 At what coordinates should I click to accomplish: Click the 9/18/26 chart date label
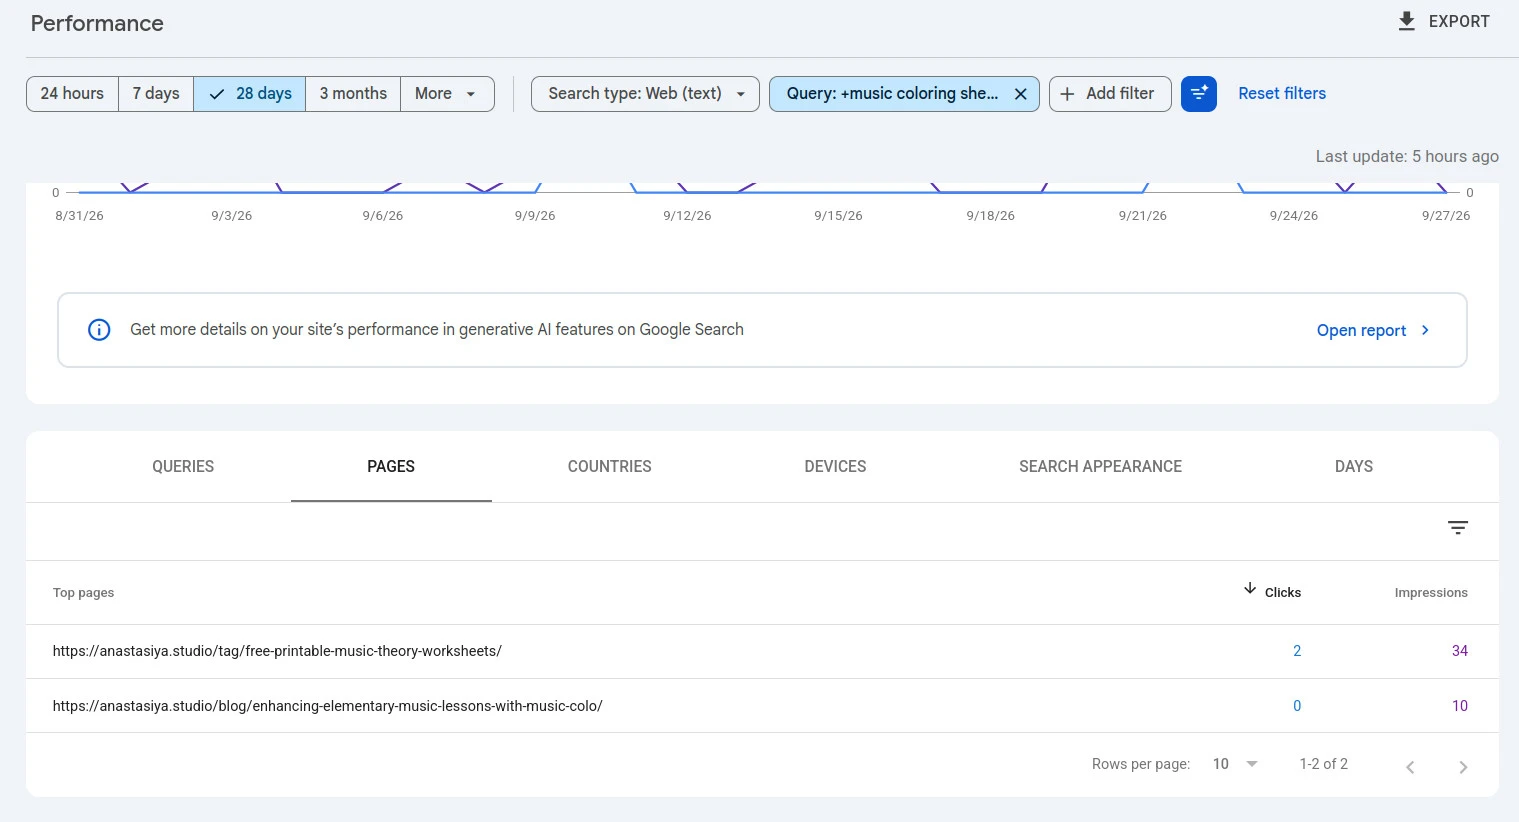coord(990,216)
